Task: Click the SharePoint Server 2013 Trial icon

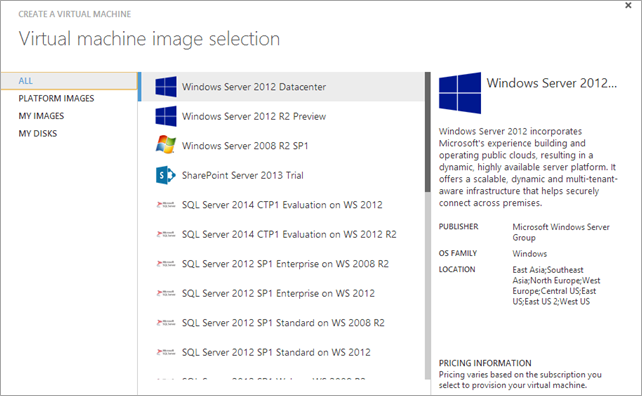Action: (166, 175)
